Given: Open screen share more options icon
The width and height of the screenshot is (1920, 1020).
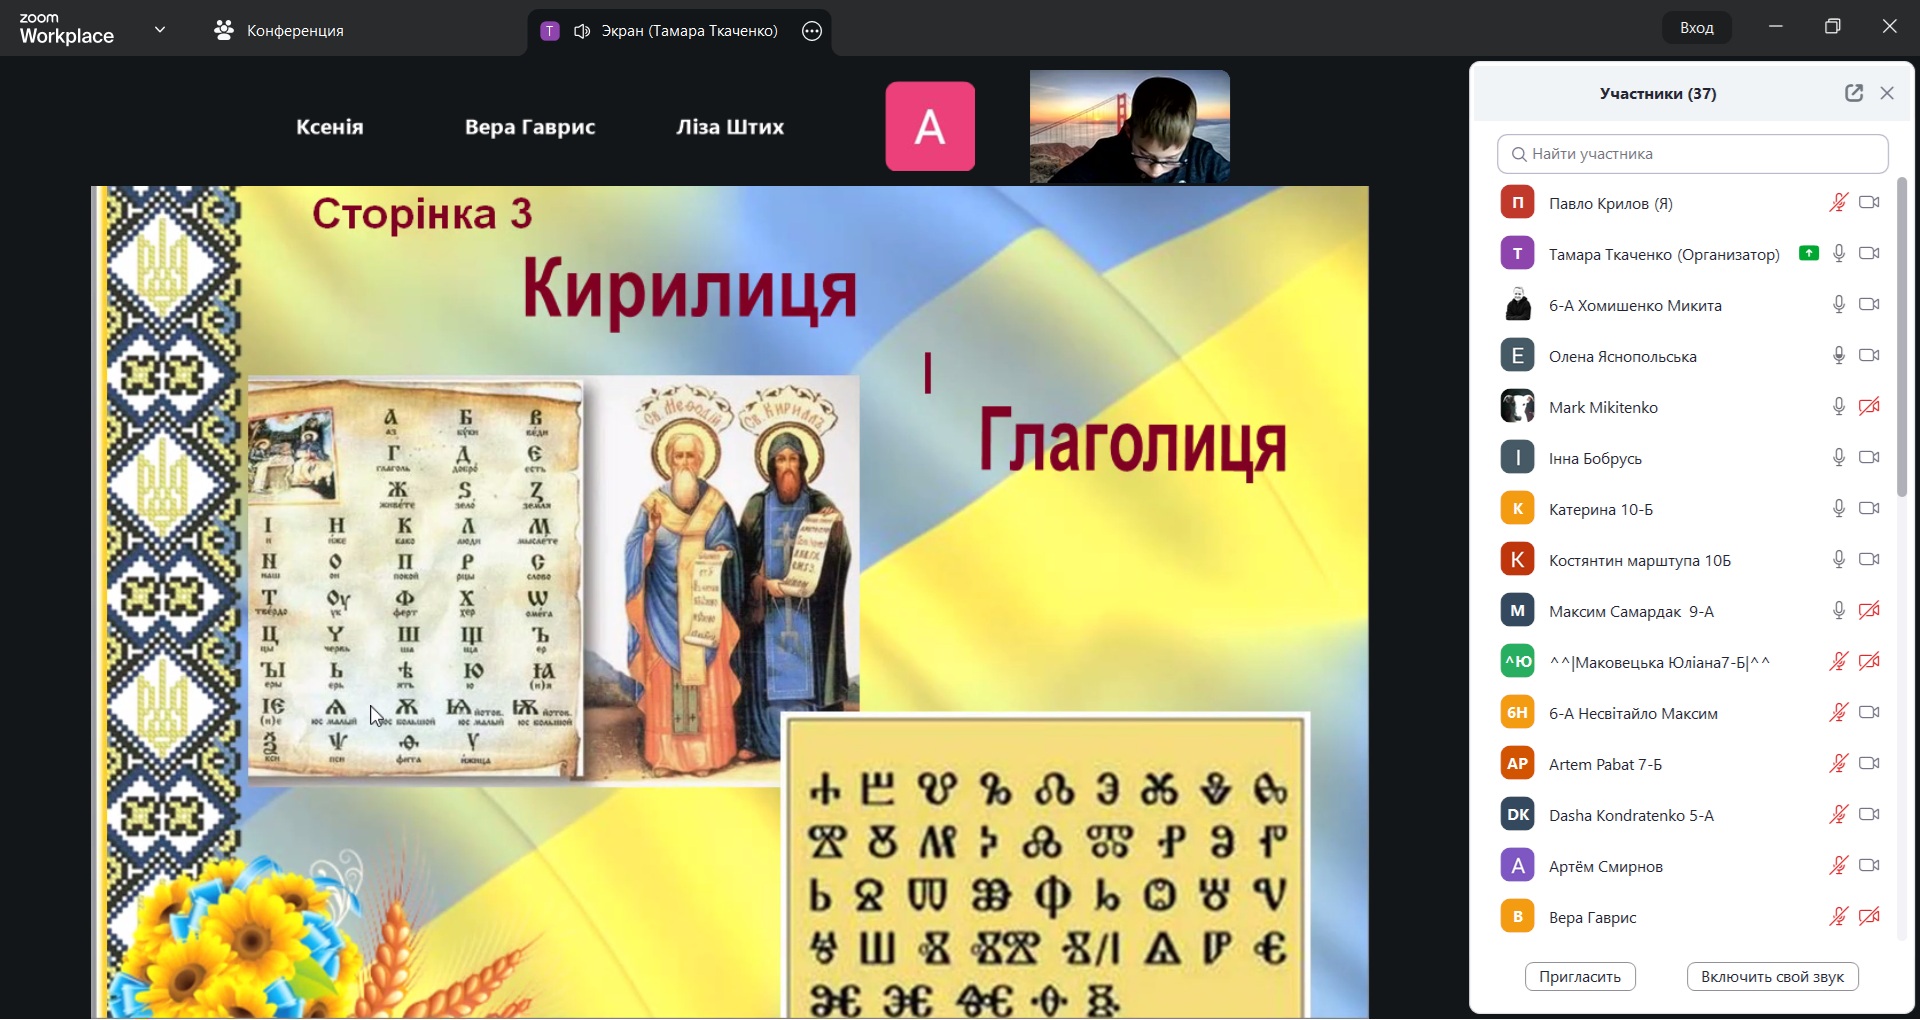Looking at the screenshot, I should coord(812,31).
